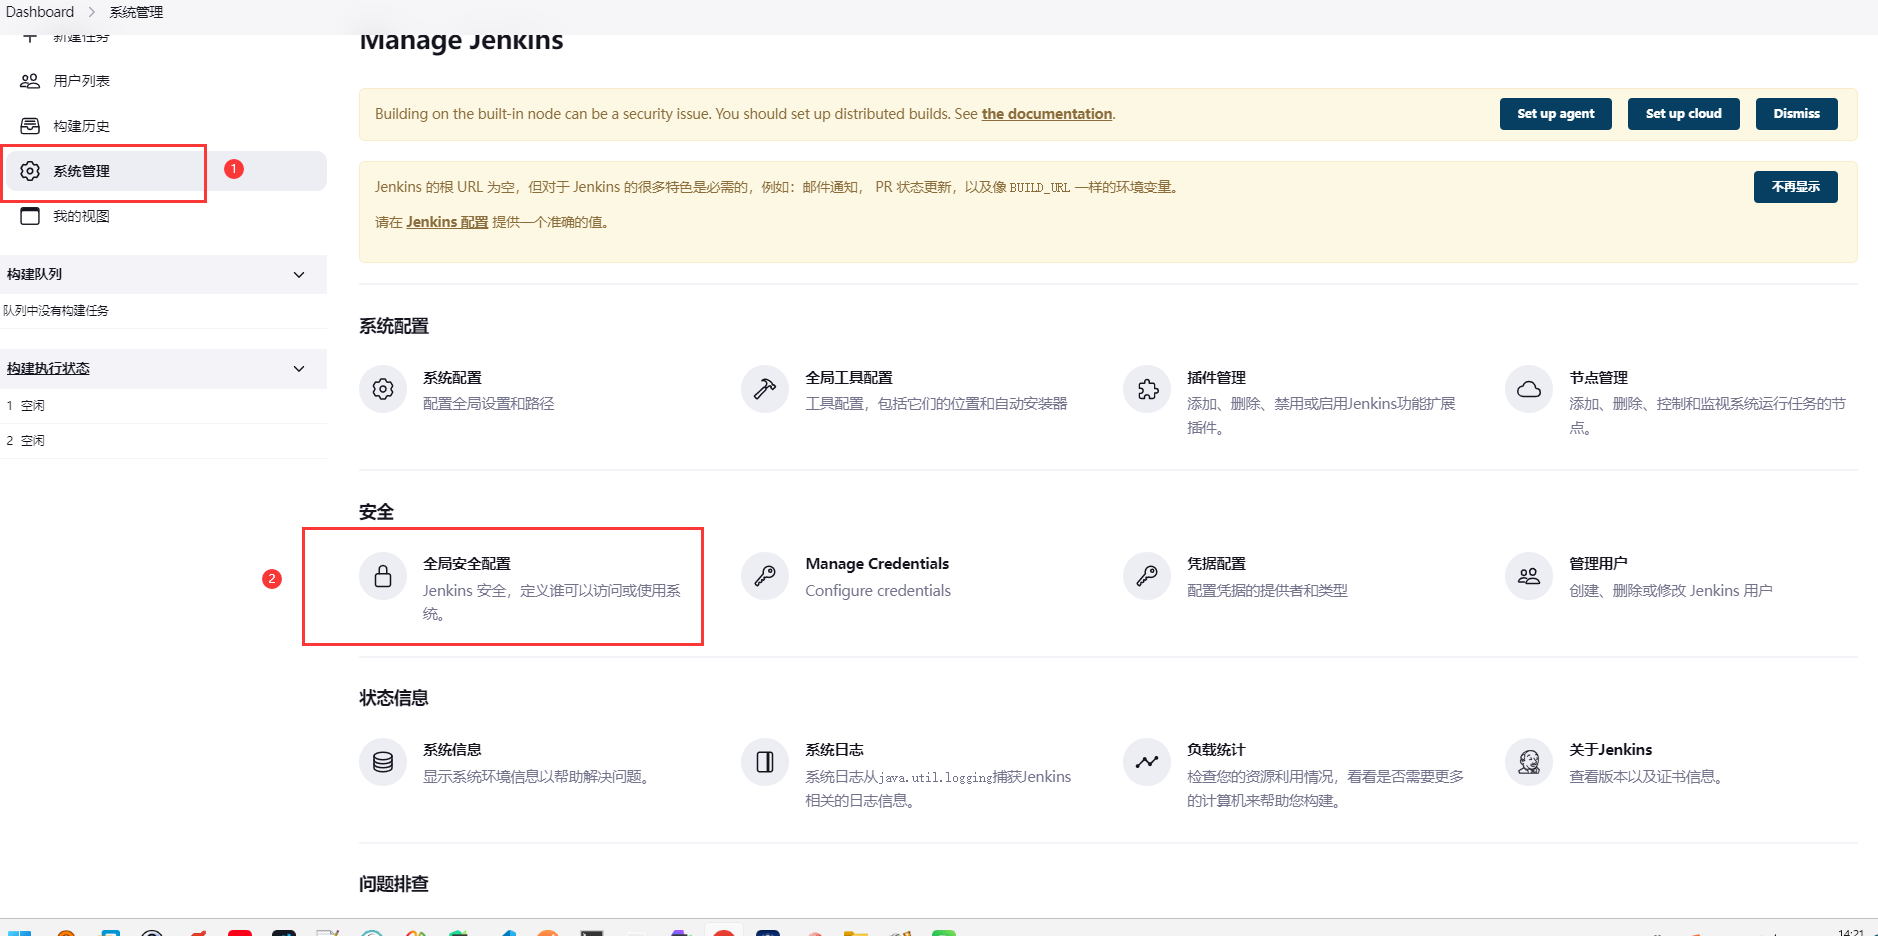Viewport: 1878px width, 936px height.
Task: Open 负载统计 title
Action: tap(1216, 750)
